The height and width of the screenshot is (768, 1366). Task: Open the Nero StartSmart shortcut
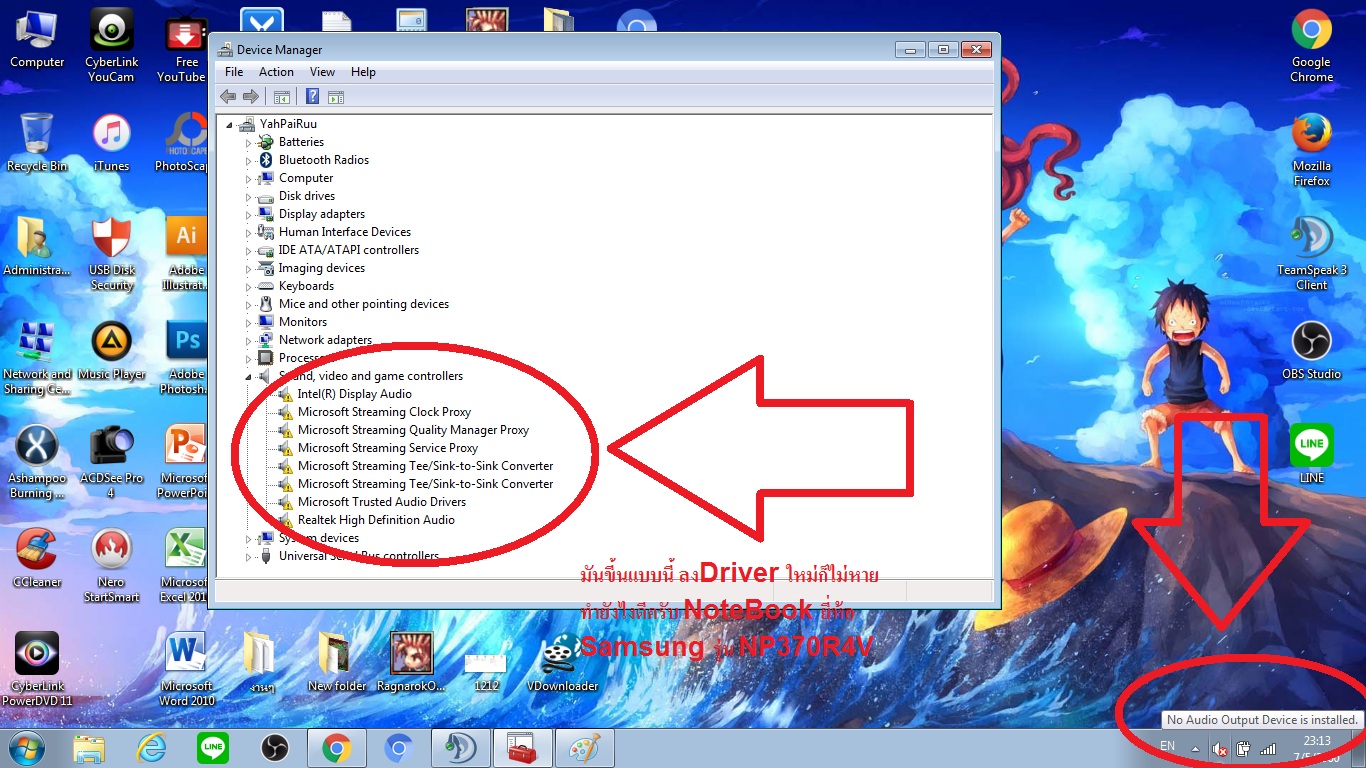(111, 566)
